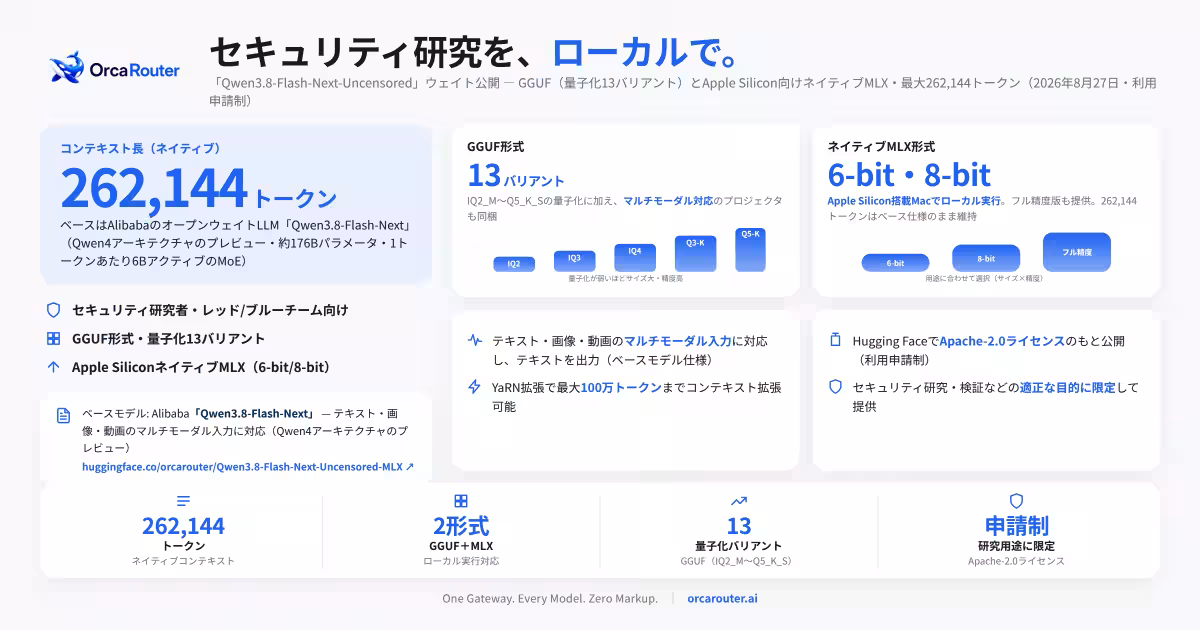Click the lightning icon beside YaRN拡張
The width and height of the screenshot is (1200, 630).
(475, 386)
